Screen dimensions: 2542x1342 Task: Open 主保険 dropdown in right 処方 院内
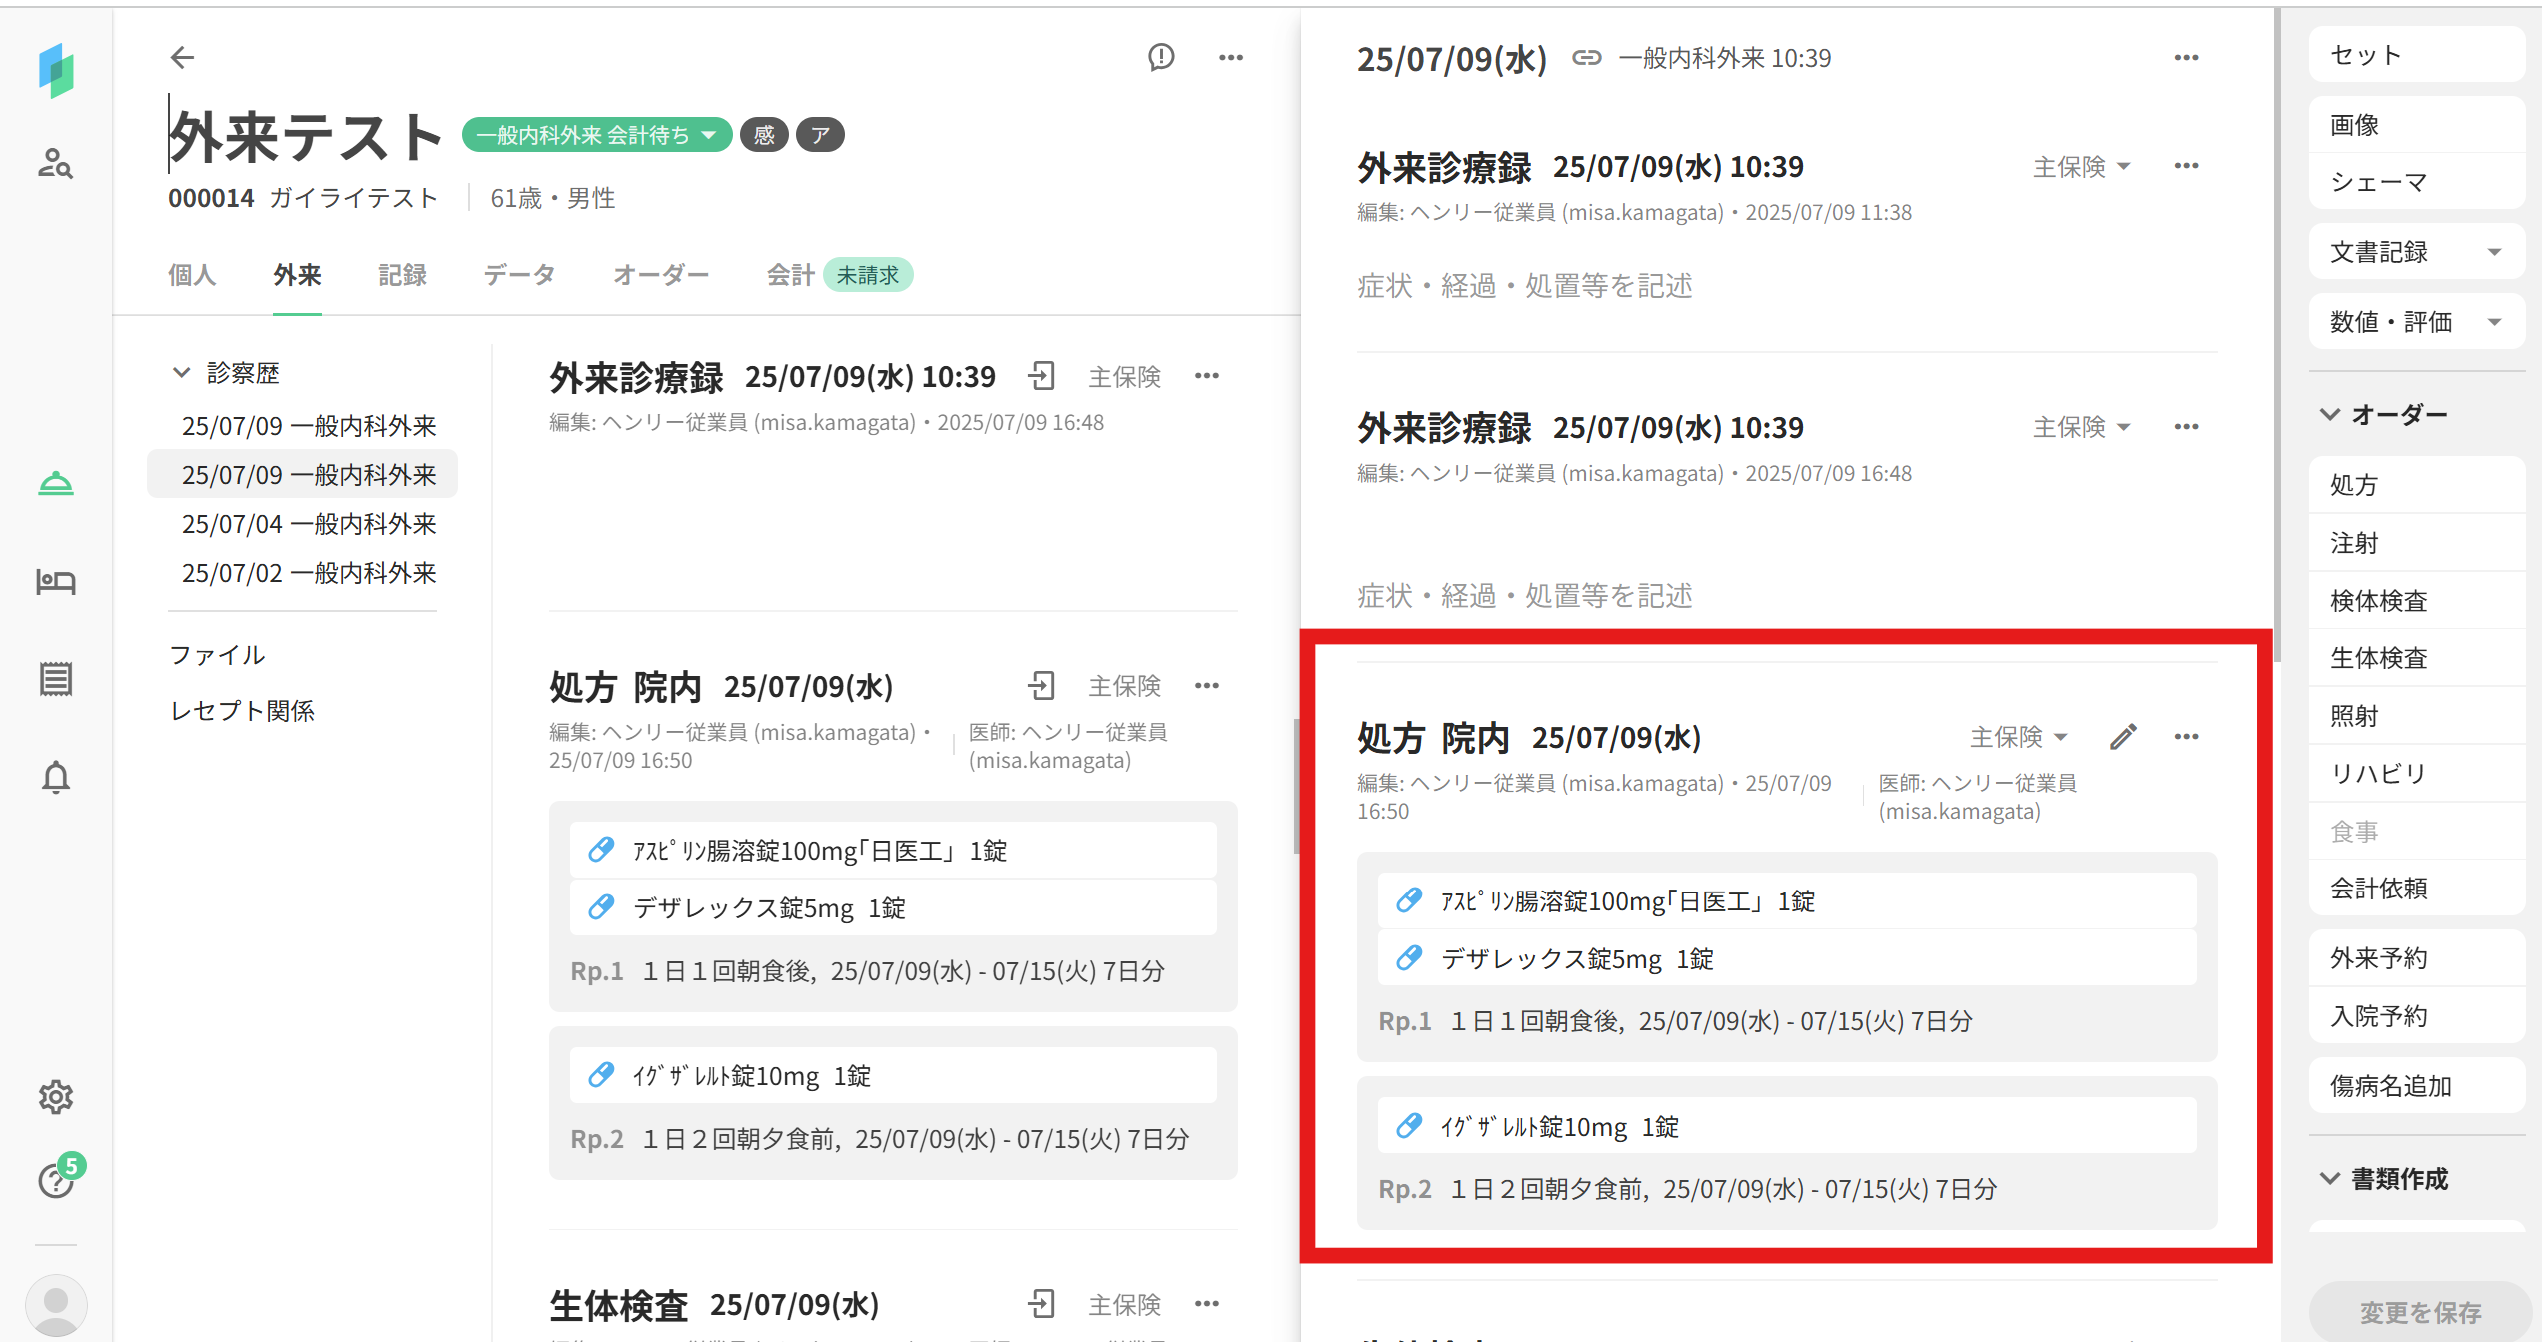(x=2018, y=737)
